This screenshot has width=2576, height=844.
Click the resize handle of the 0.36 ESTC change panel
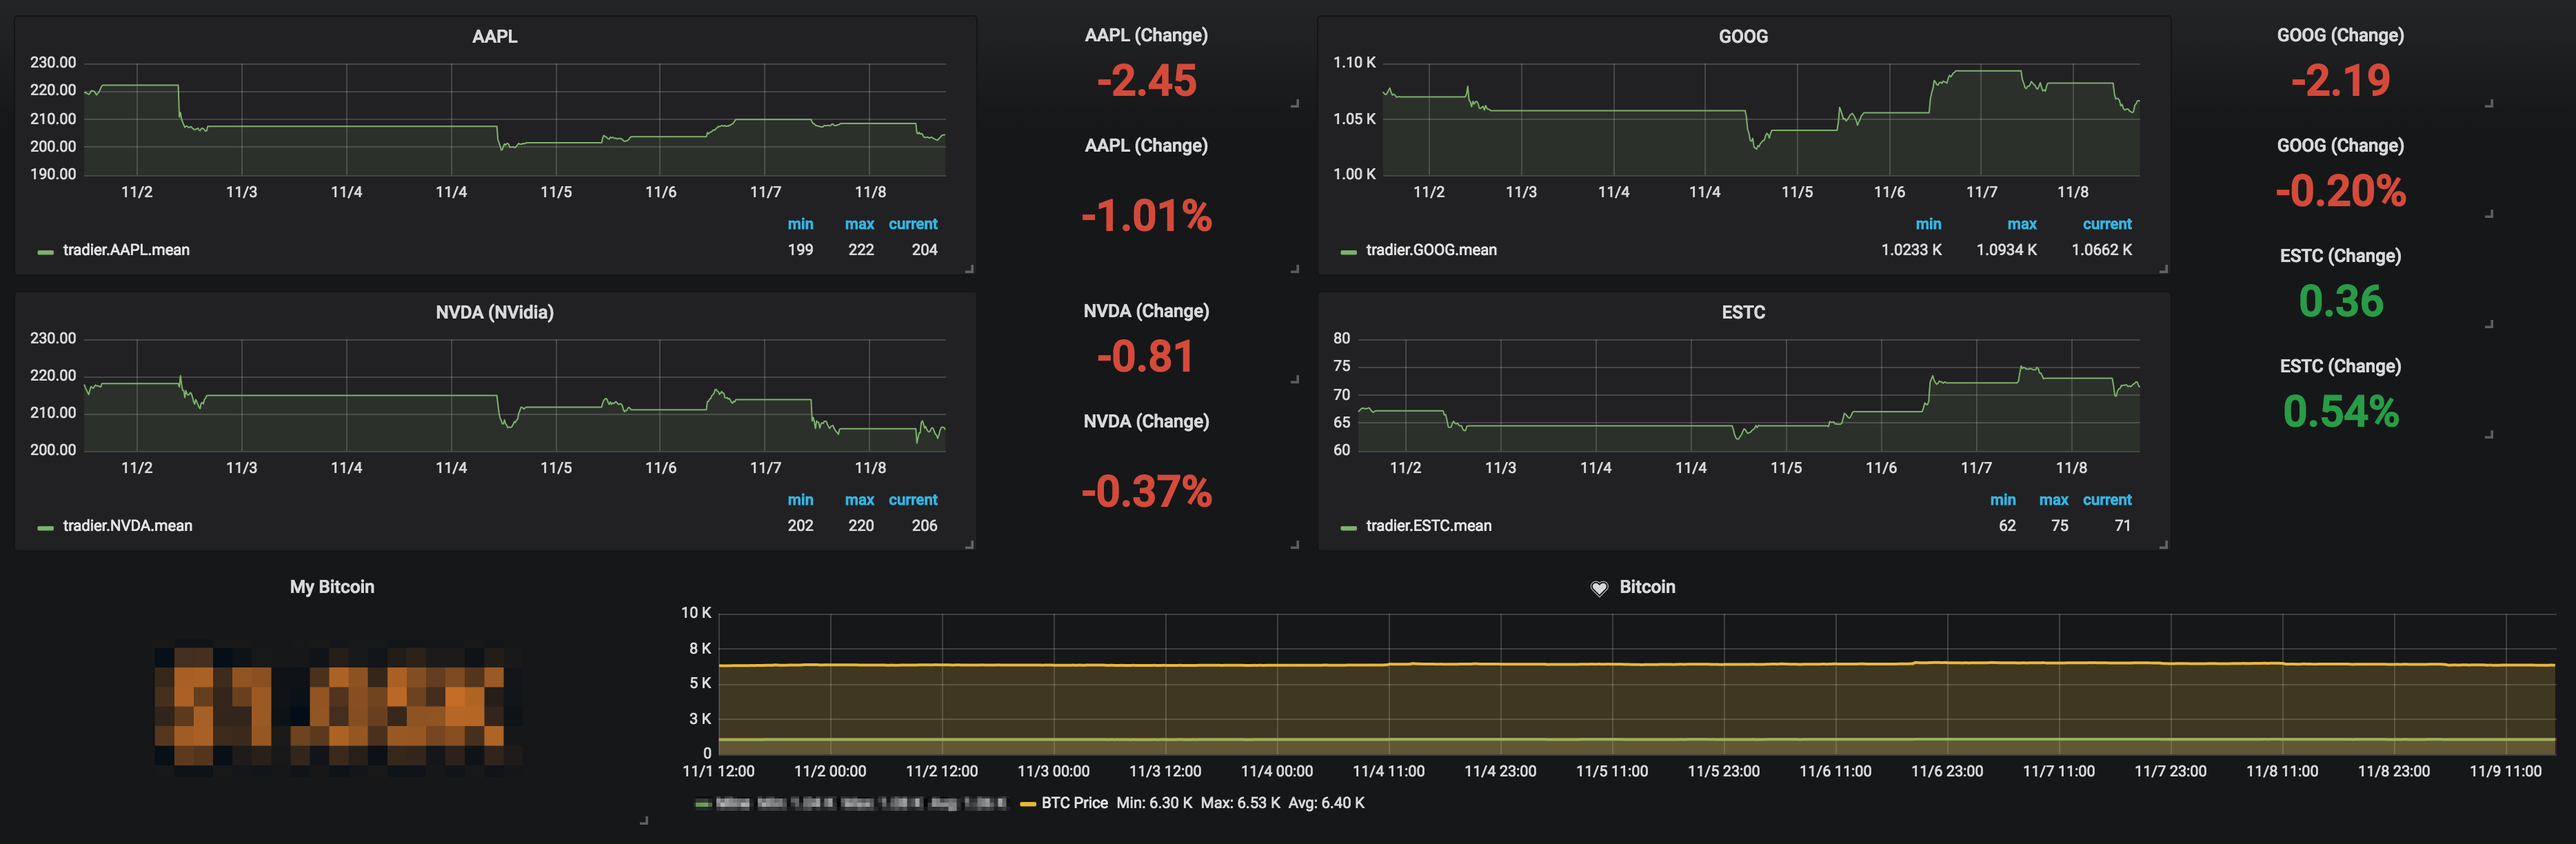(x=2489, y=324)
